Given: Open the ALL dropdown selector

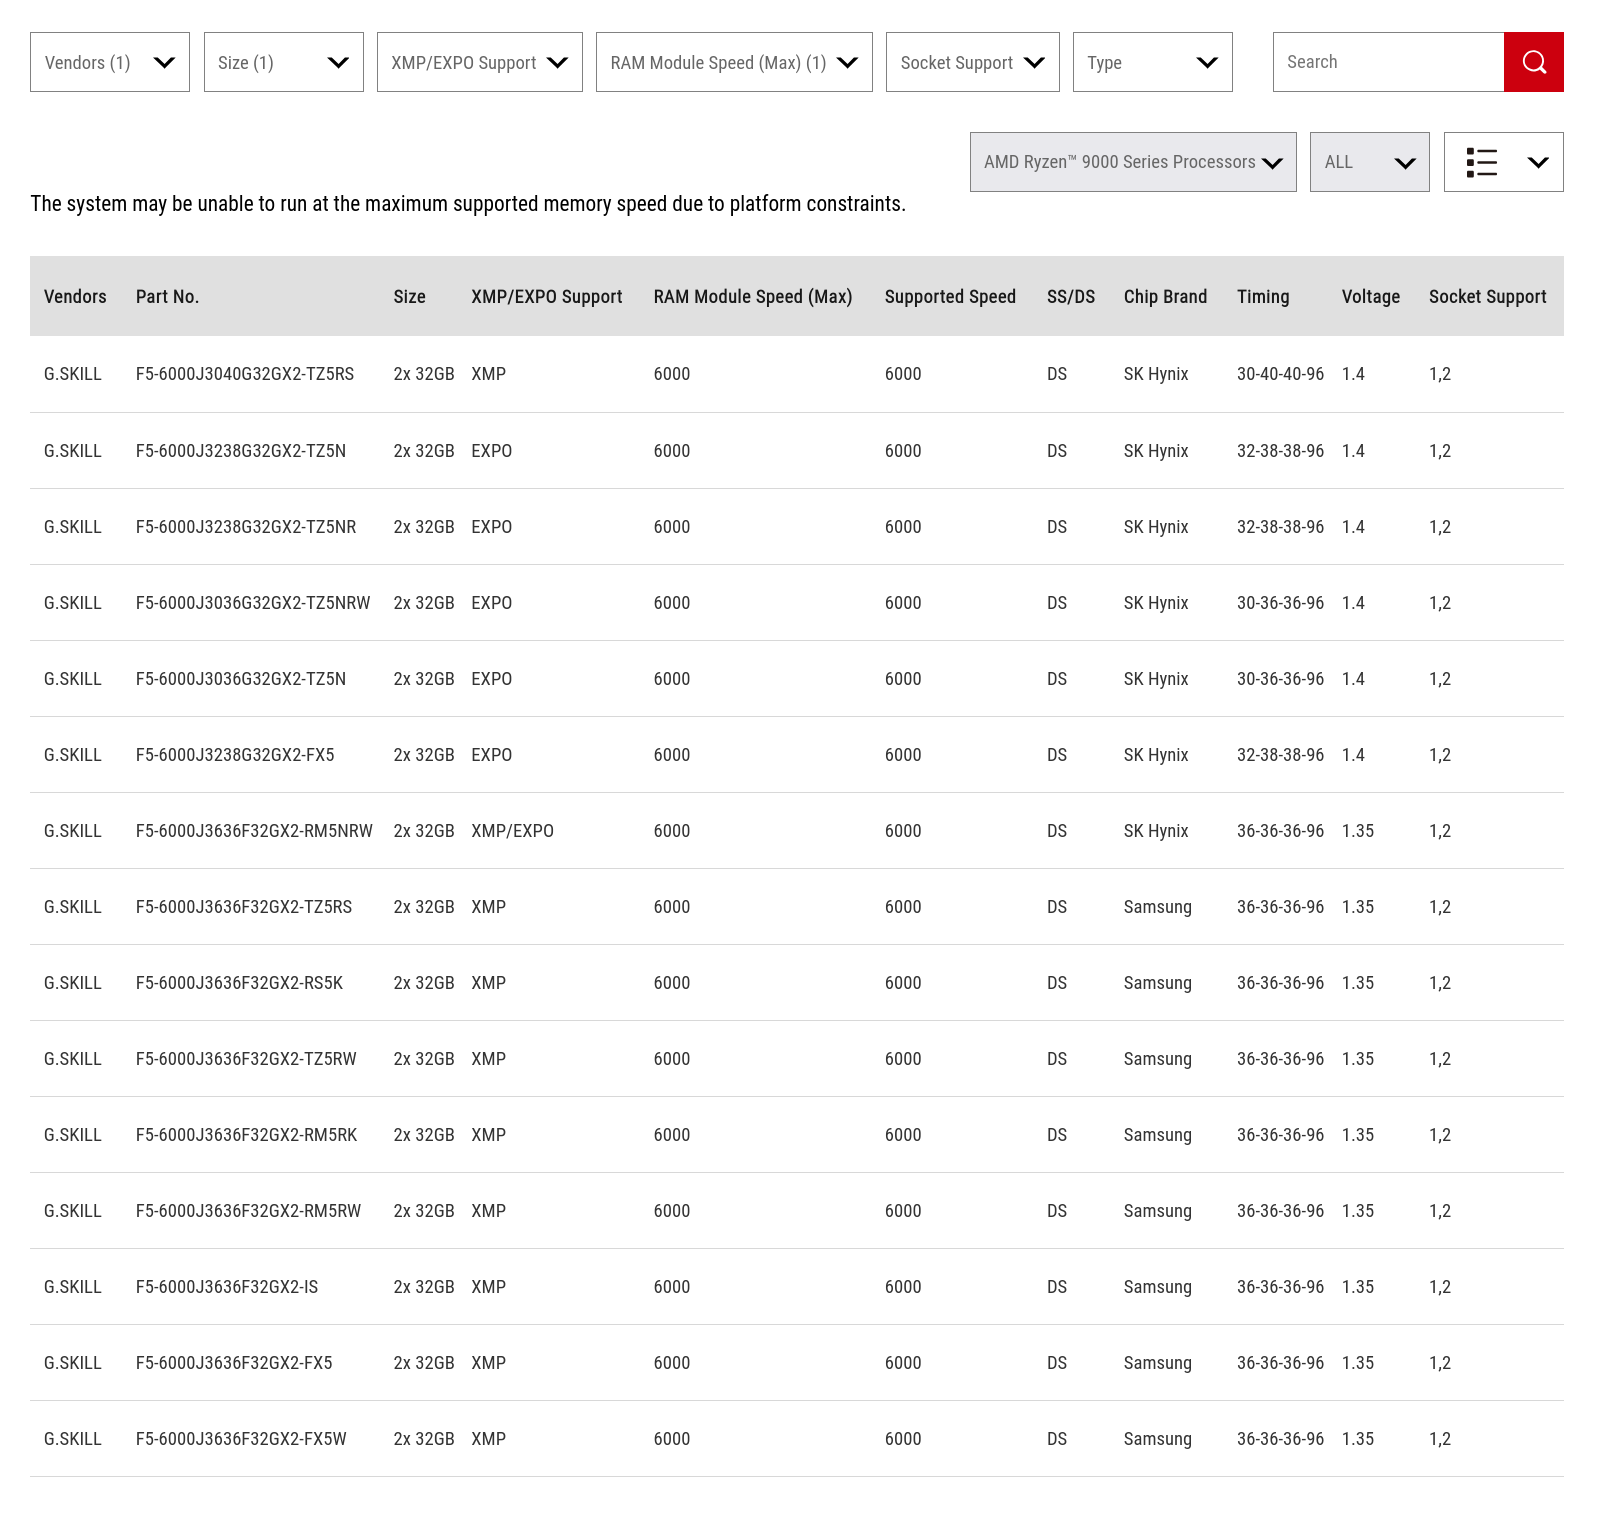Looking at the screenshot, I should point(1370,162).
